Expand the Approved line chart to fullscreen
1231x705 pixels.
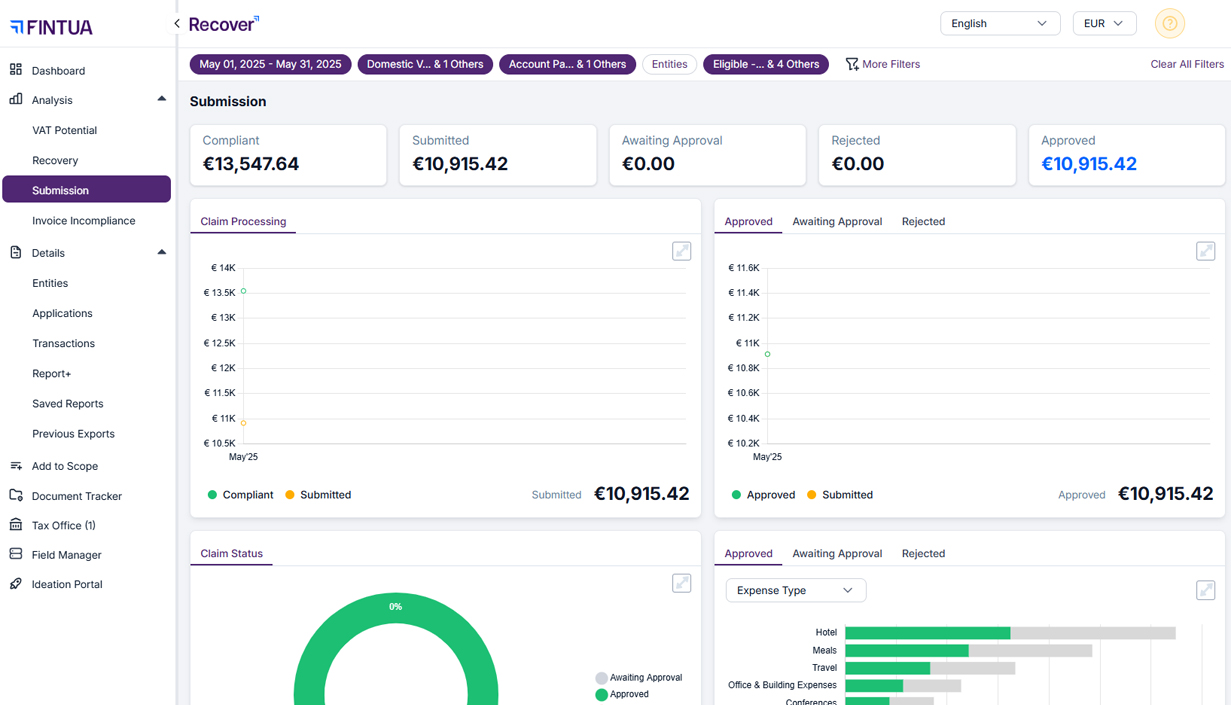click(x=1205, y=251)
